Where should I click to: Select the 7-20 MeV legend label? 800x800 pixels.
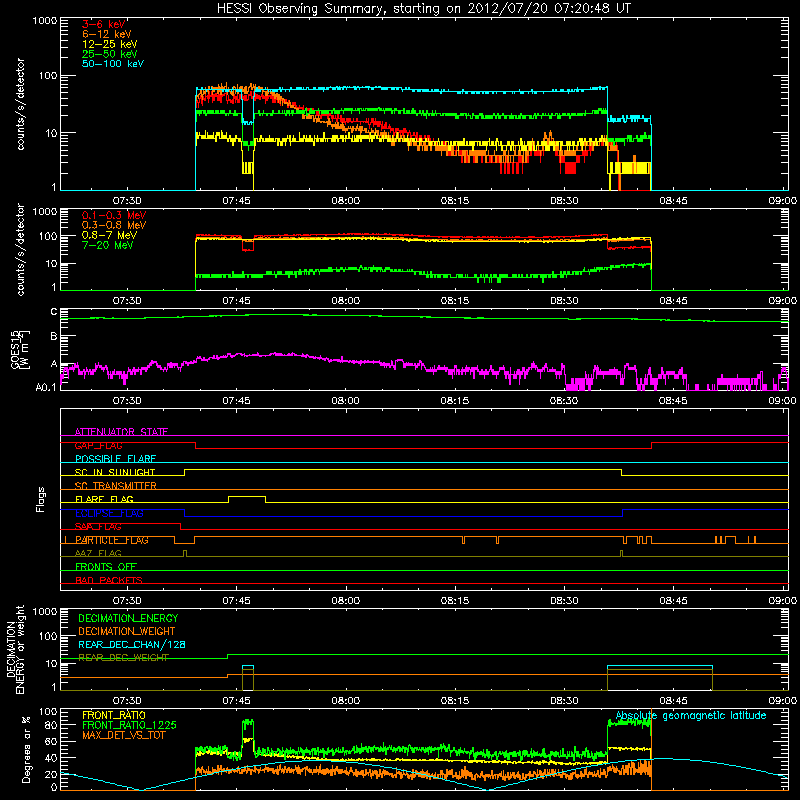click(x=107, y=245)
